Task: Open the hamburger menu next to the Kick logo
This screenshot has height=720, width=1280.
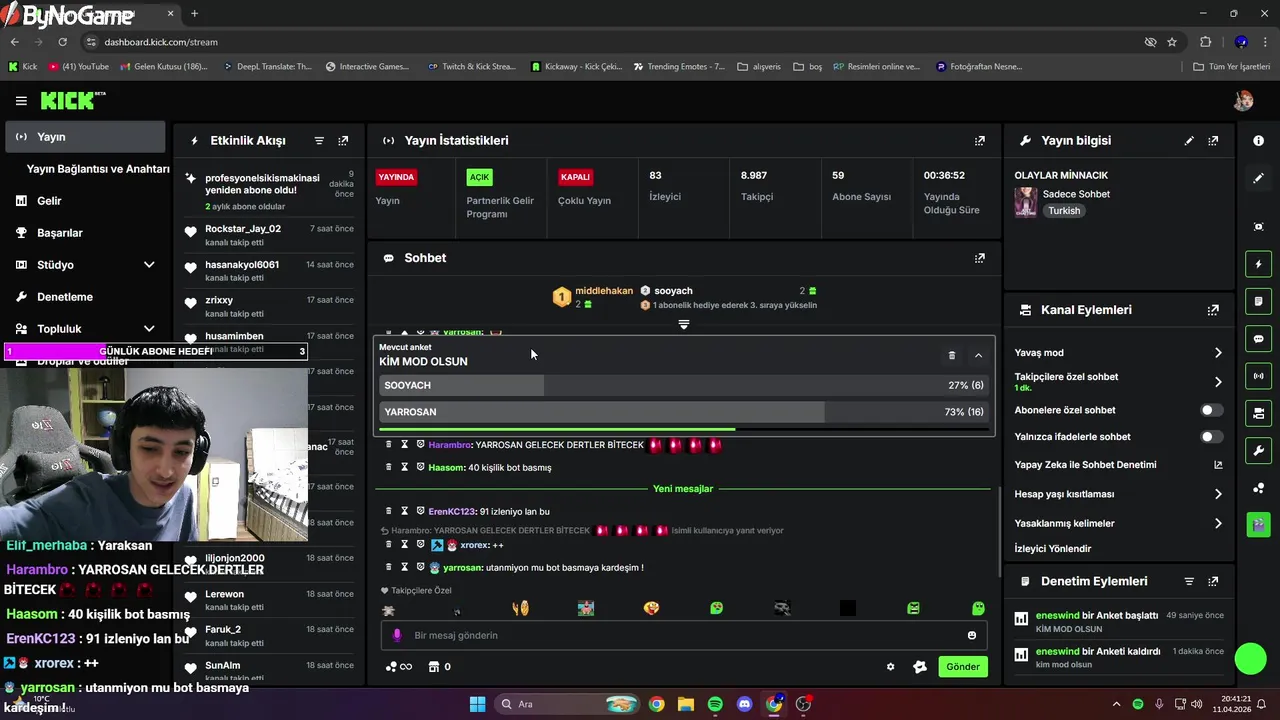Action: pyautogui.click(x=21, y=101)
